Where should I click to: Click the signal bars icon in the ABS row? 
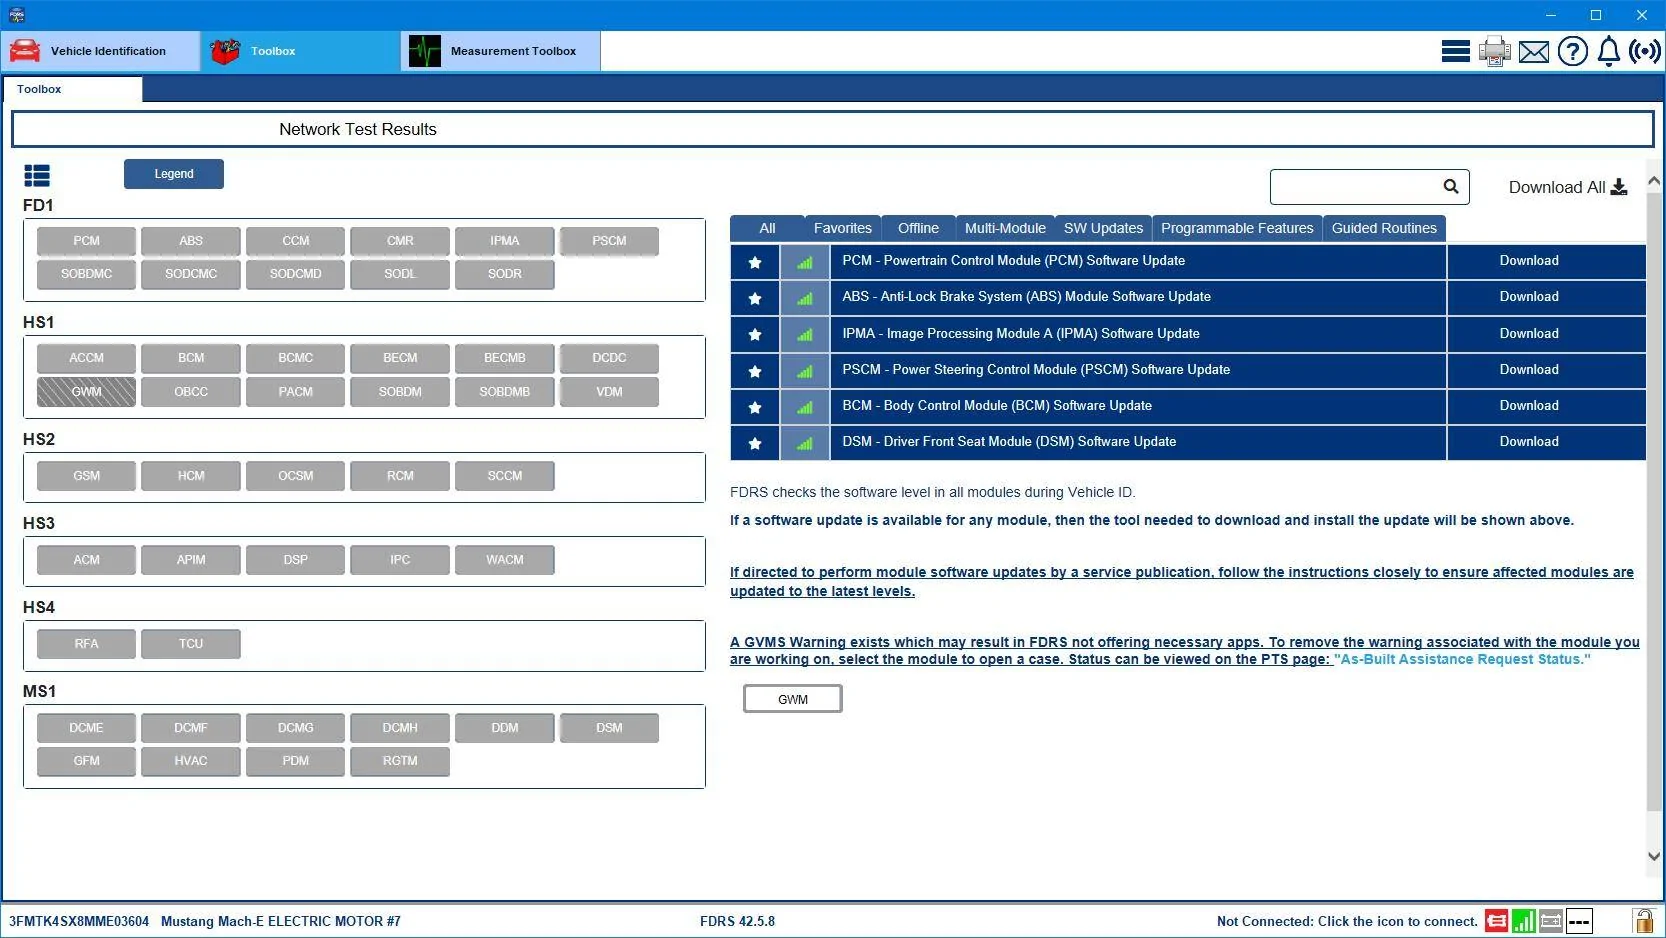point(805,298)
